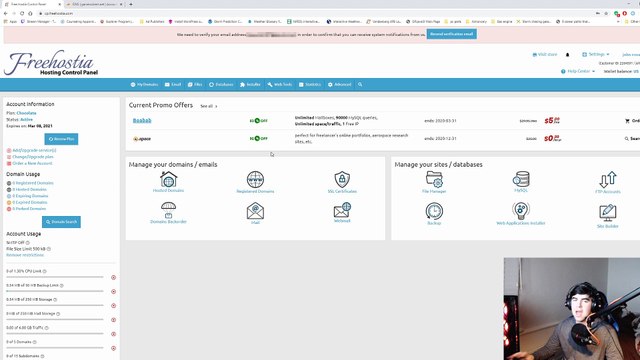Expand the Settings dropdown
The width and height of the screenshot is (640, 360).
596,54
